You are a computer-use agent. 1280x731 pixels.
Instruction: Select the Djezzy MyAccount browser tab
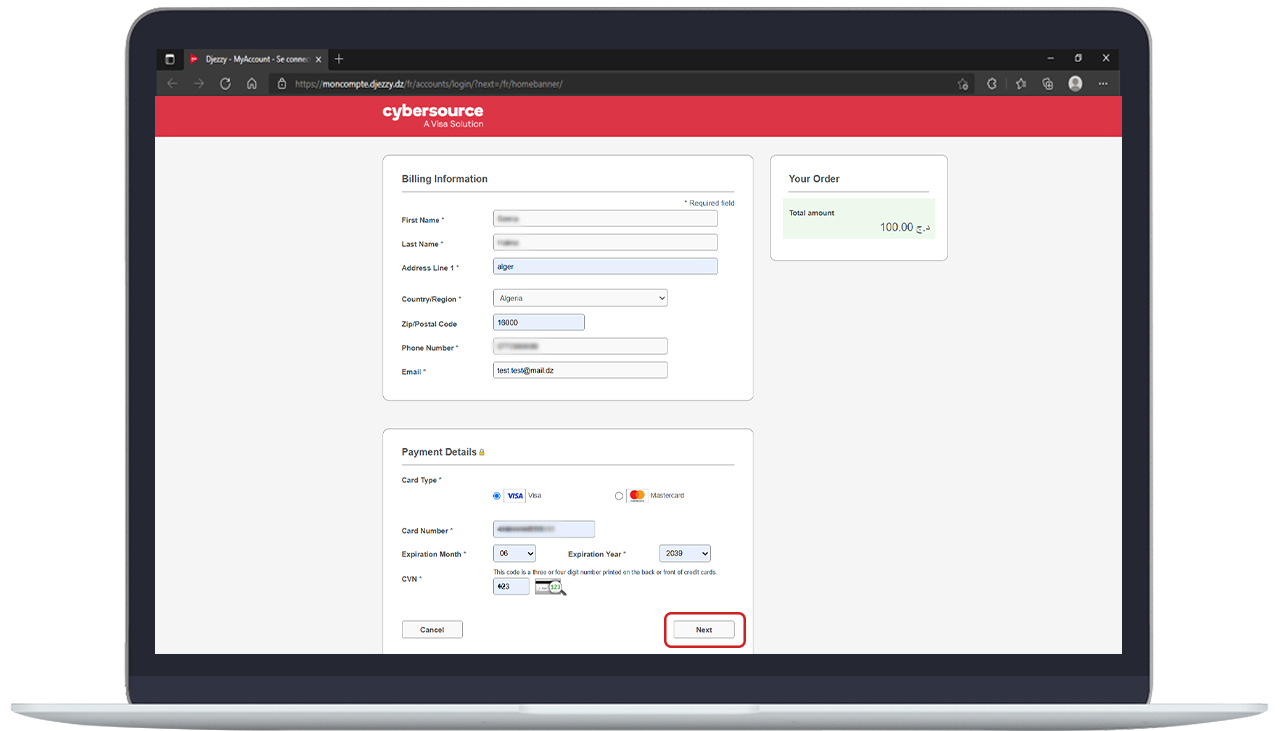click(x=255, y=59)
